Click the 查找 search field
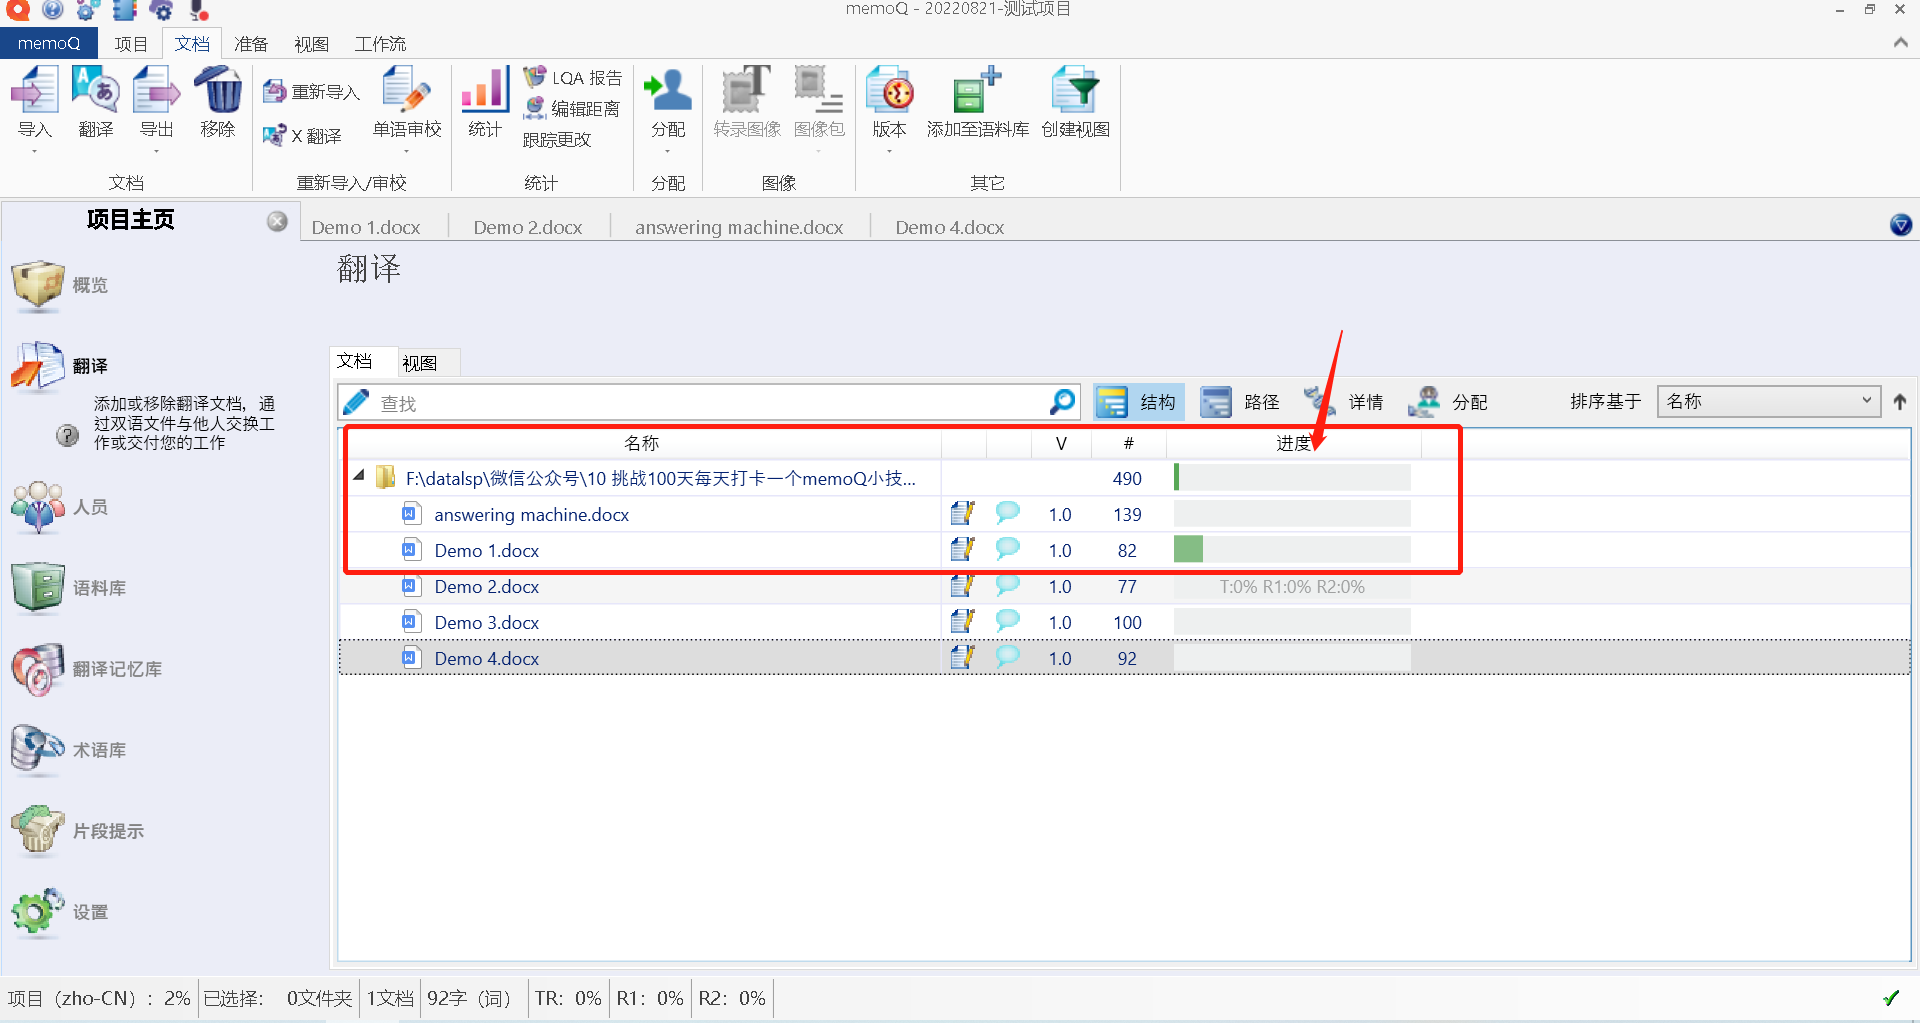Screen dimensions: 1920x1023 (x=709, y=402)
